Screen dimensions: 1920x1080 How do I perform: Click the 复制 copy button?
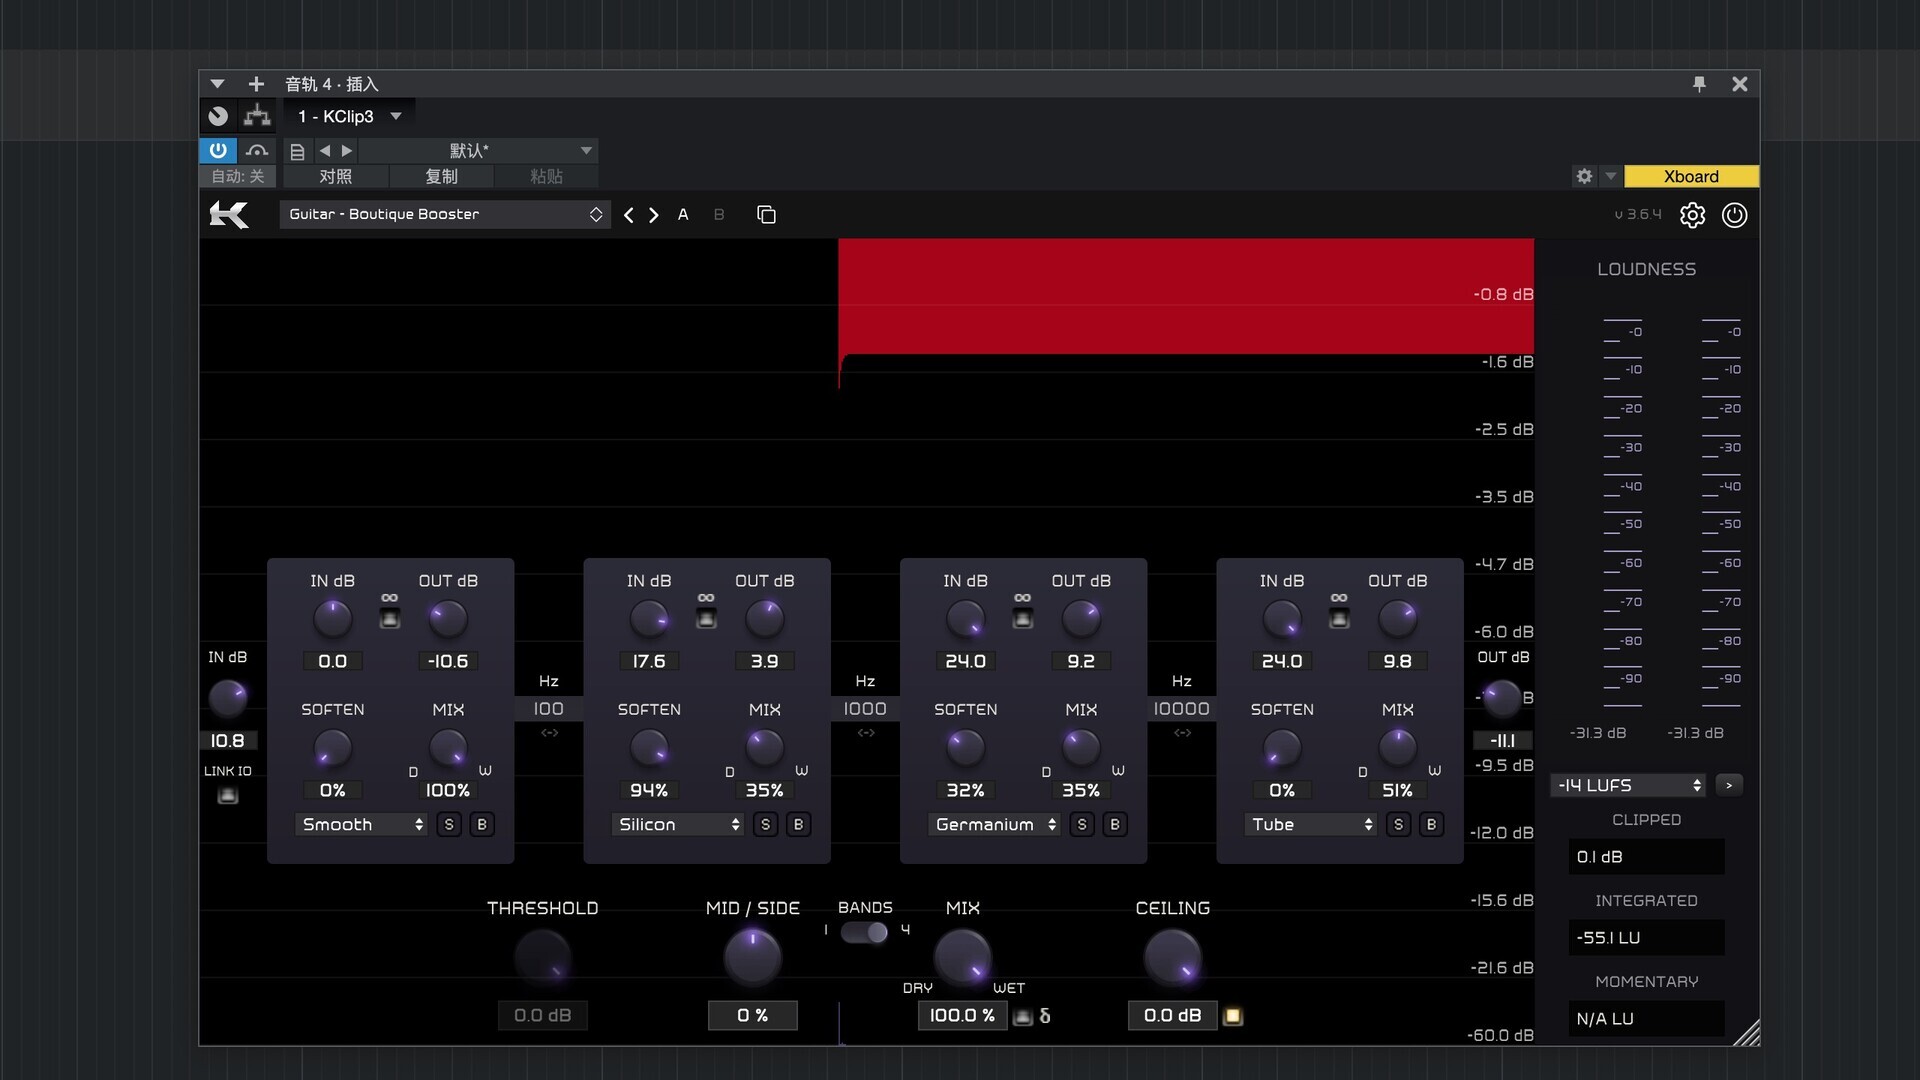pyautogui.click(x=441, y=176)
